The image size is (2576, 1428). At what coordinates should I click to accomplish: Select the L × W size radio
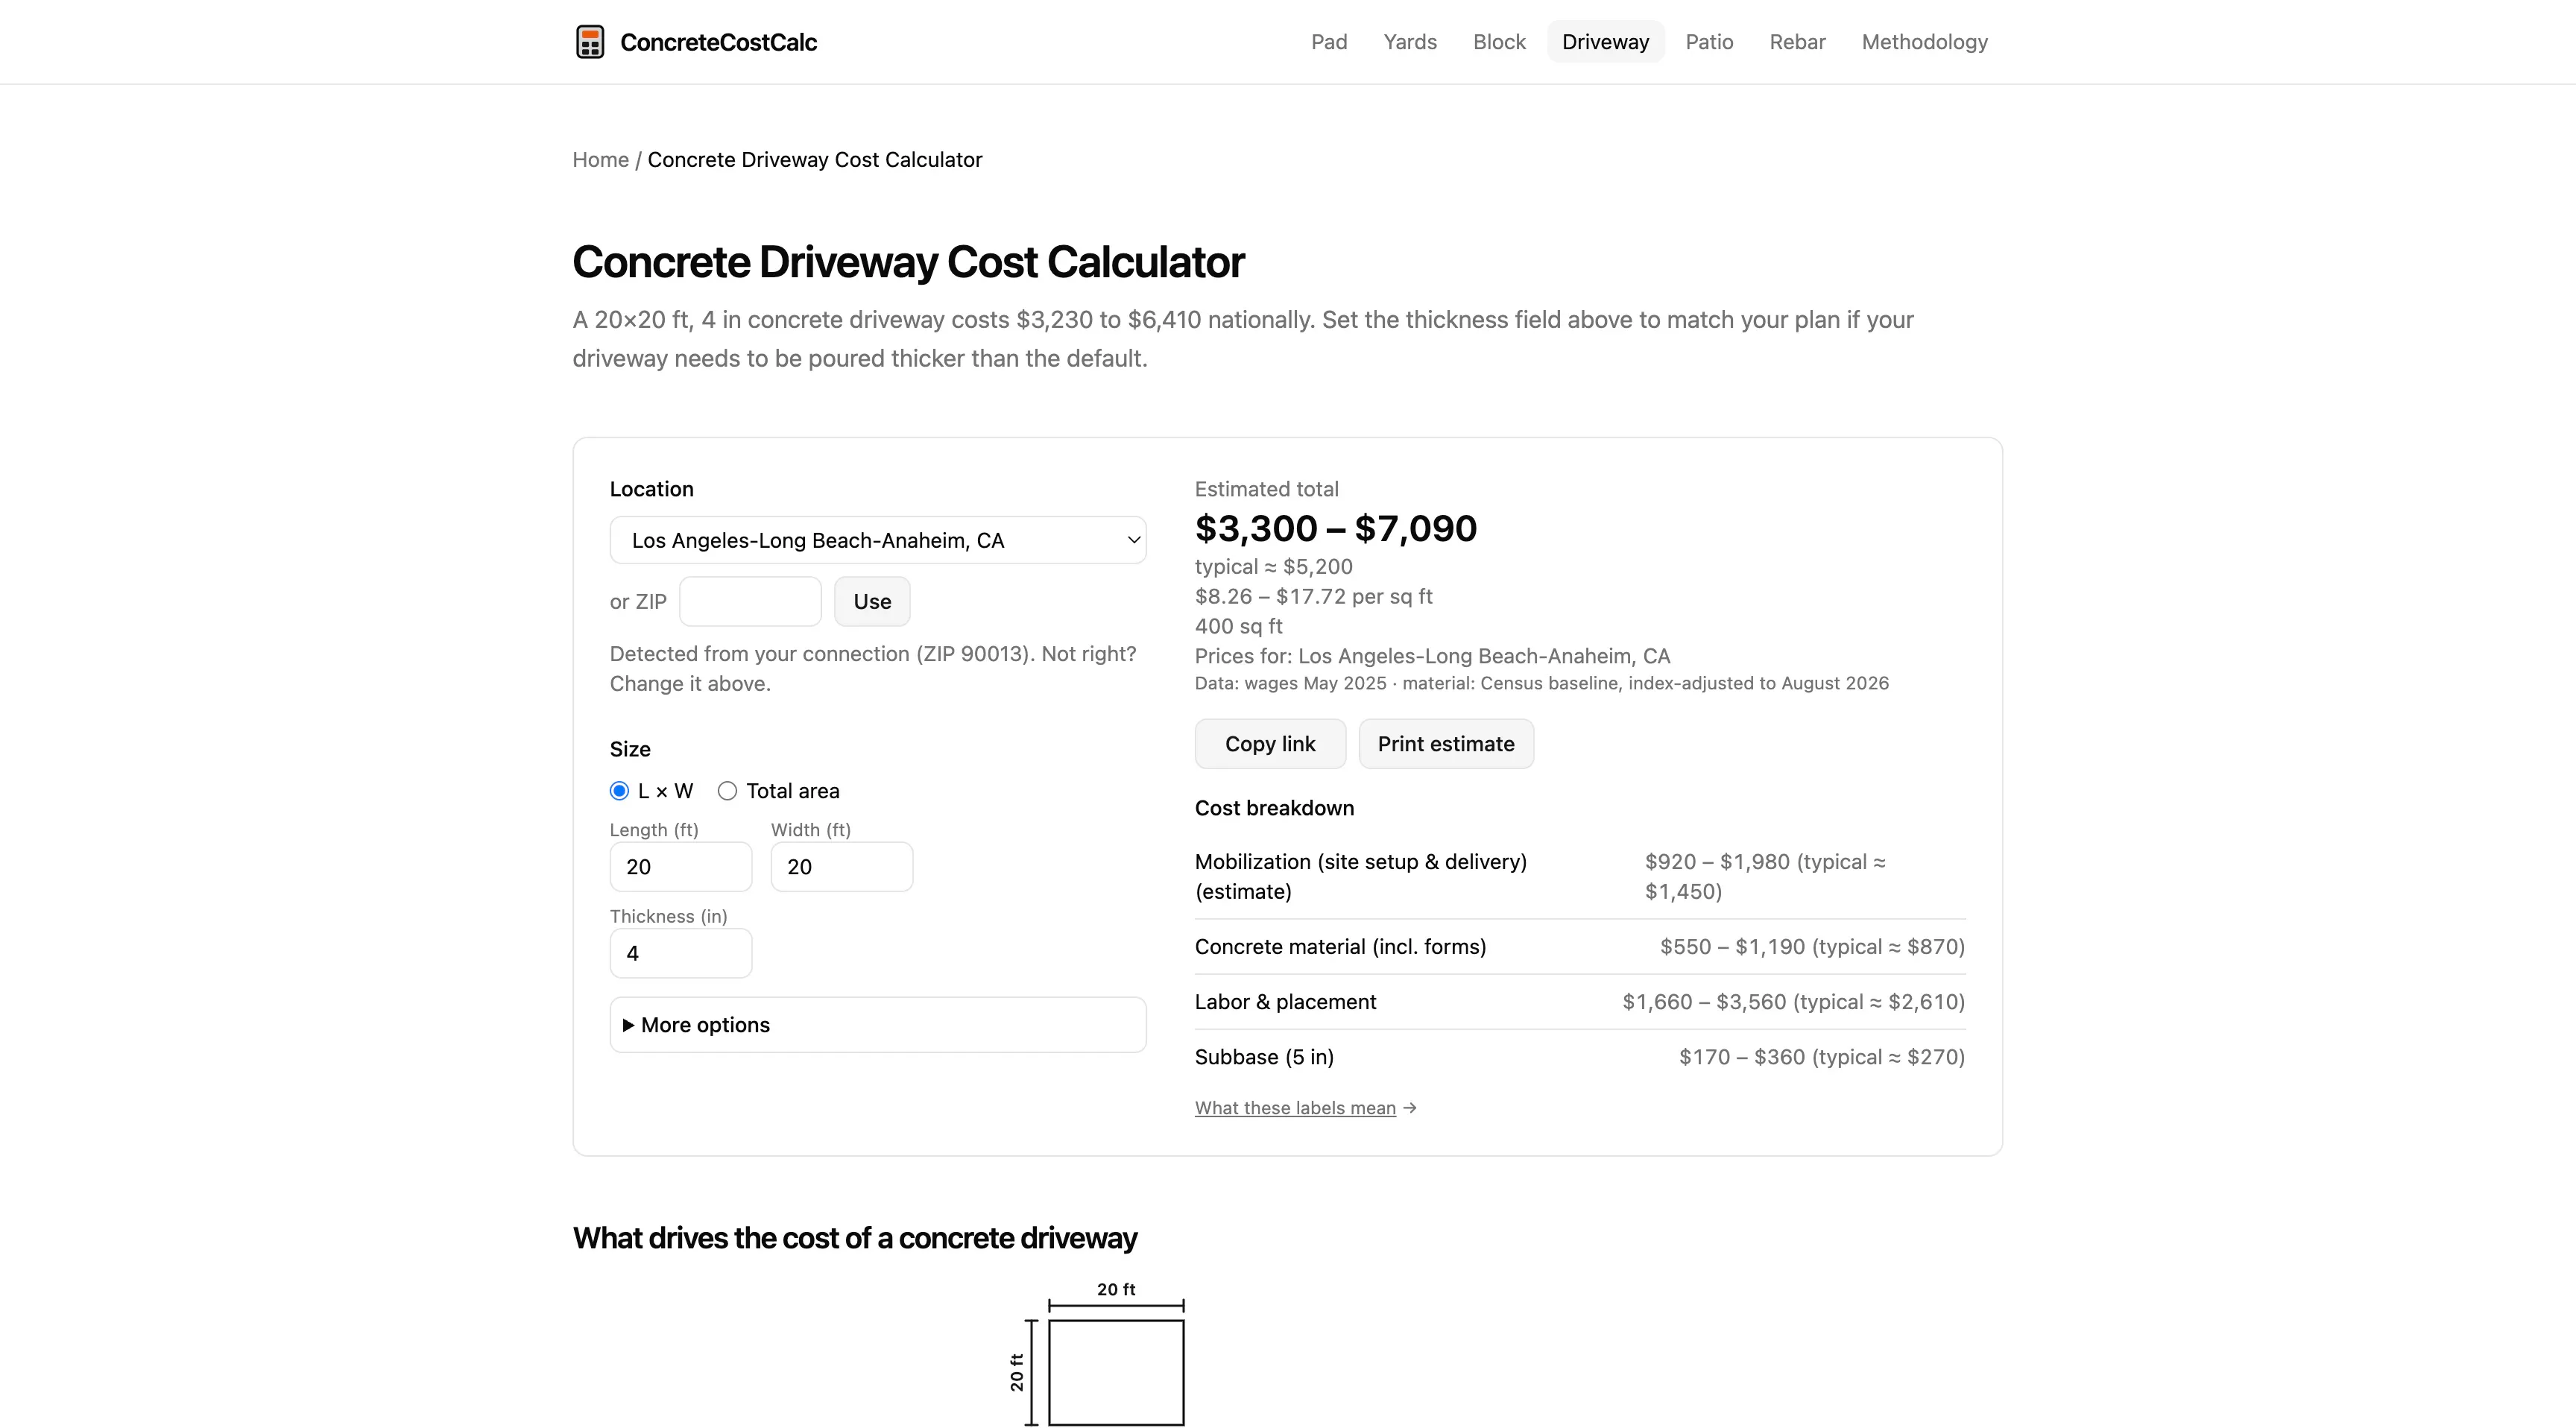point(619,791)
